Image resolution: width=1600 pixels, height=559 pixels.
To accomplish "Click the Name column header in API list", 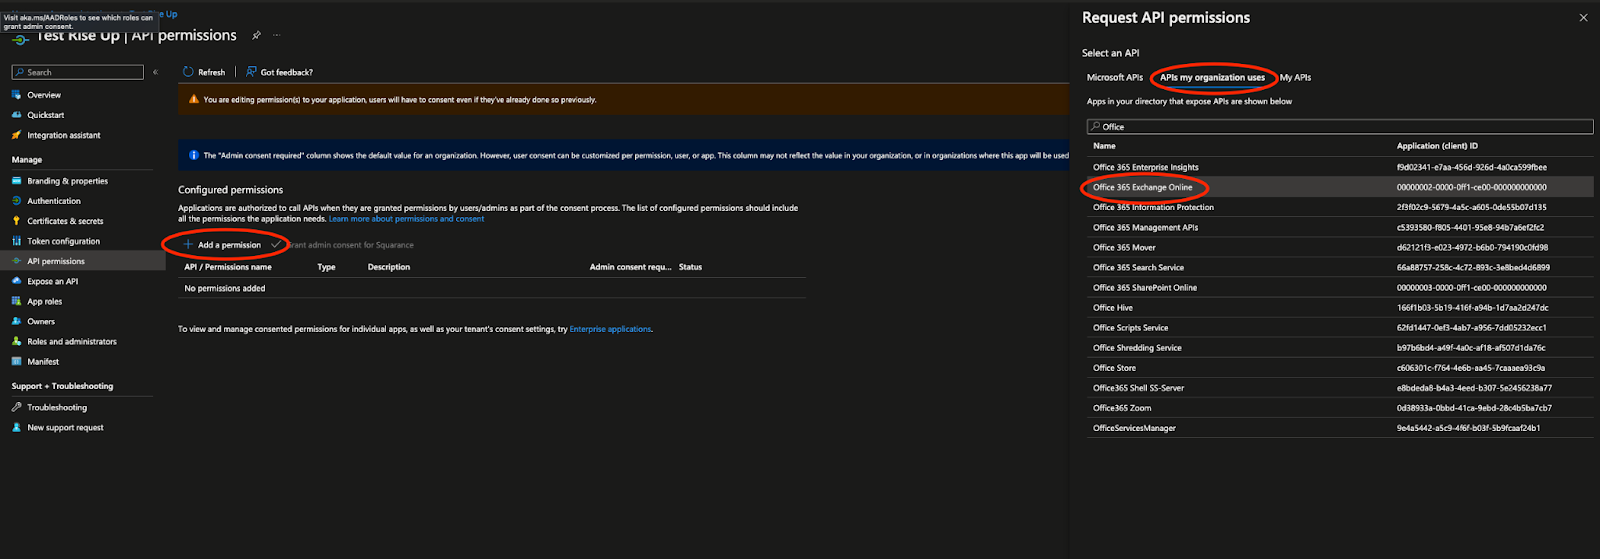I will tap(1104, 146).
